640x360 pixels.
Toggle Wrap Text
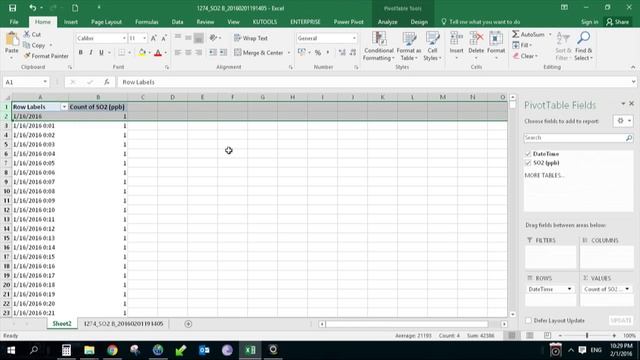251,38
